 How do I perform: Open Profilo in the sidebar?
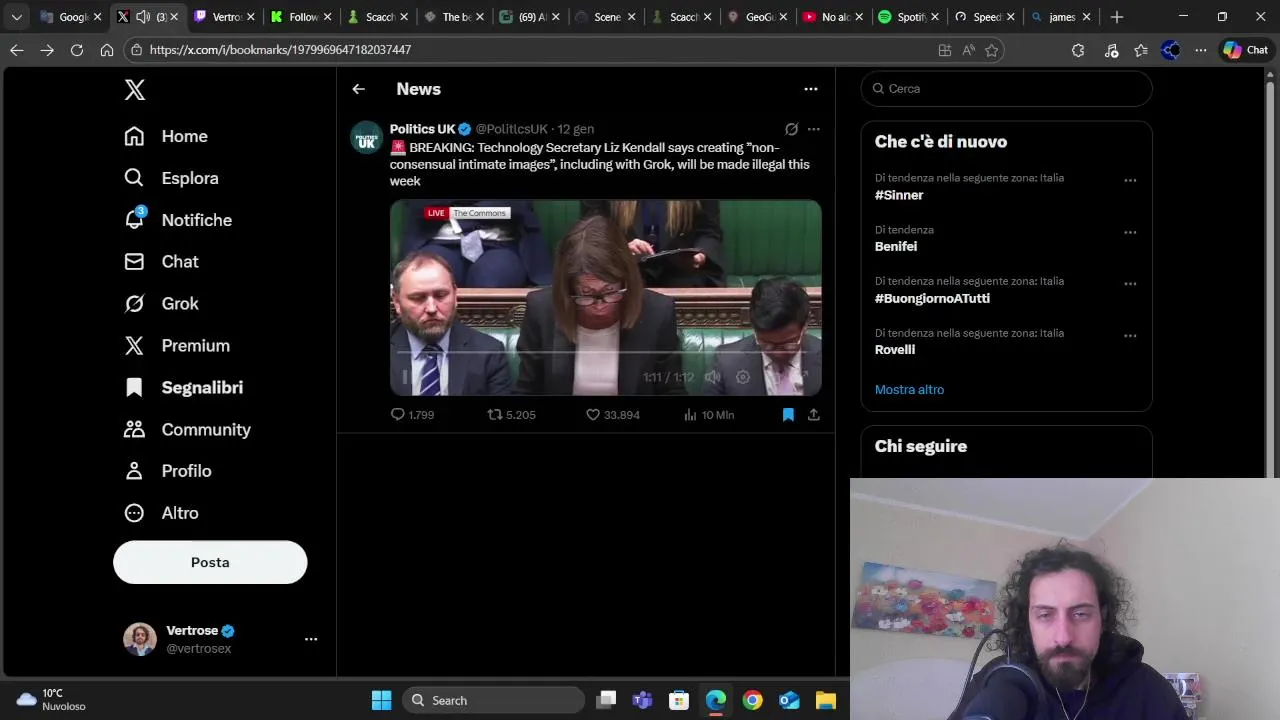pos(167,470)
